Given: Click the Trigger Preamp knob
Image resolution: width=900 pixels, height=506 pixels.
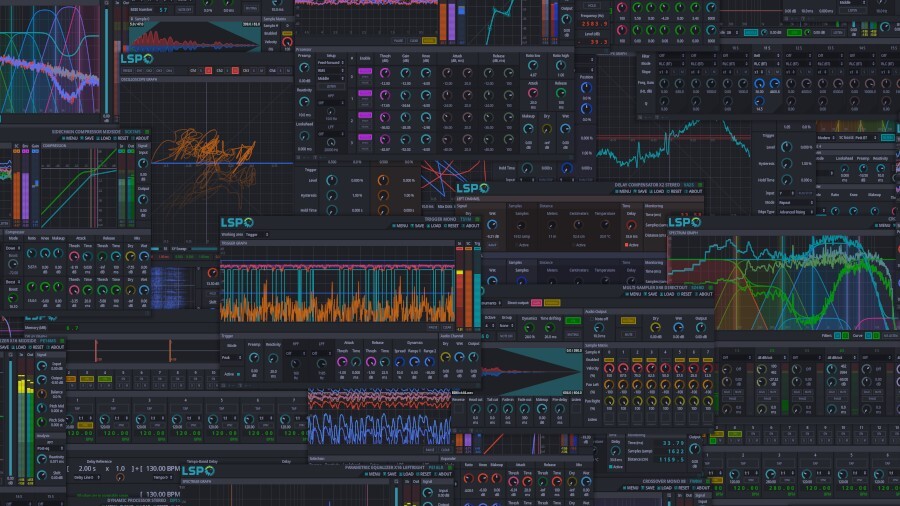Looking at the screenshot, I should pos(254,358).
